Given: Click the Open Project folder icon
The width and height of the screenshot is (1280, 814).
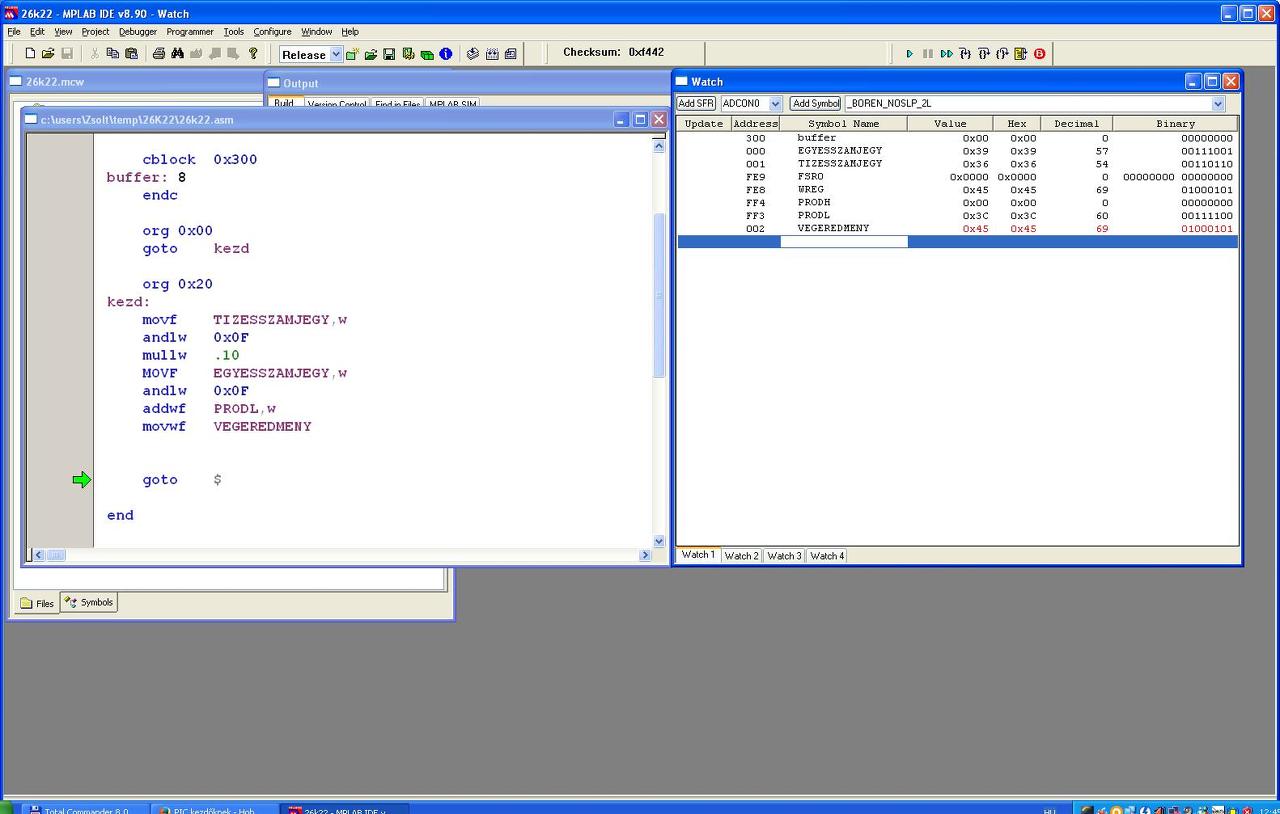Looking at the screenshot, I should 371,54.
